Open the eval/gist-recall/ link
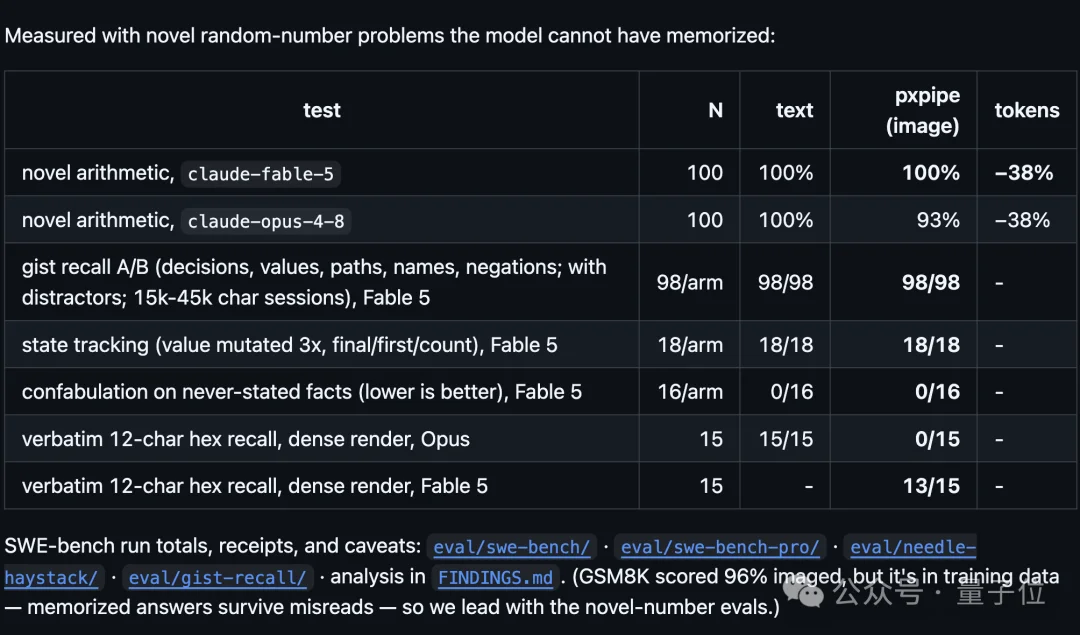Image resolution: width=1080 pixels, height=635 pixels. point(217,578)
